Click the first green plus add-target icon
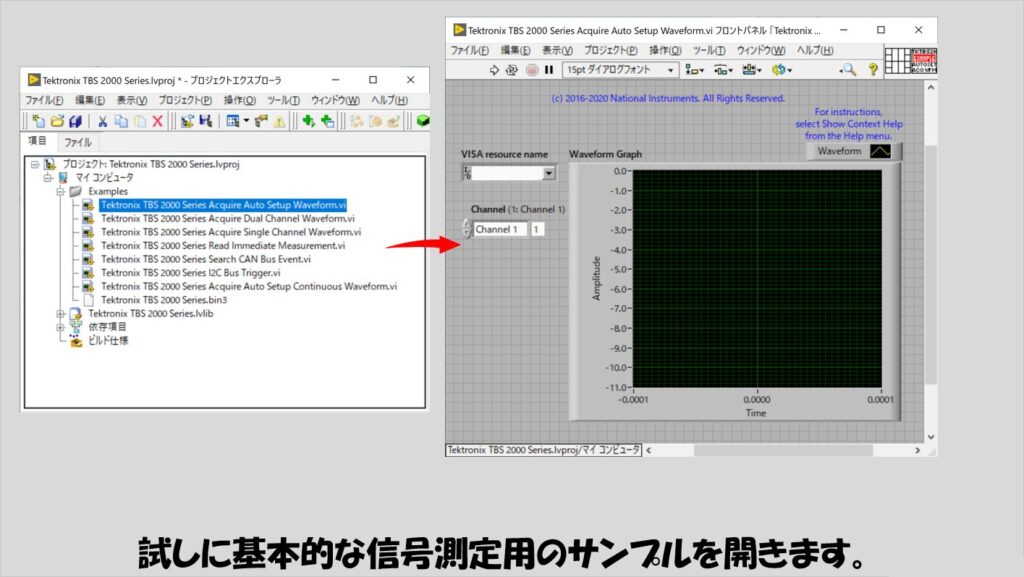The height and width of the screenshot is (577, 1024). [x=308, y=121]
